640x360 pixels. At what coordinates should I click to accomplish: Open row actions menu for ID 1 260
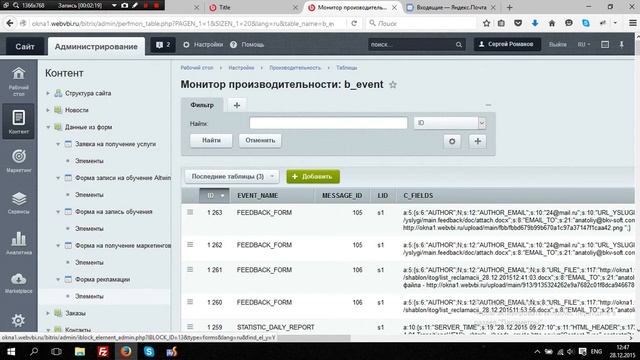point(190,302)
